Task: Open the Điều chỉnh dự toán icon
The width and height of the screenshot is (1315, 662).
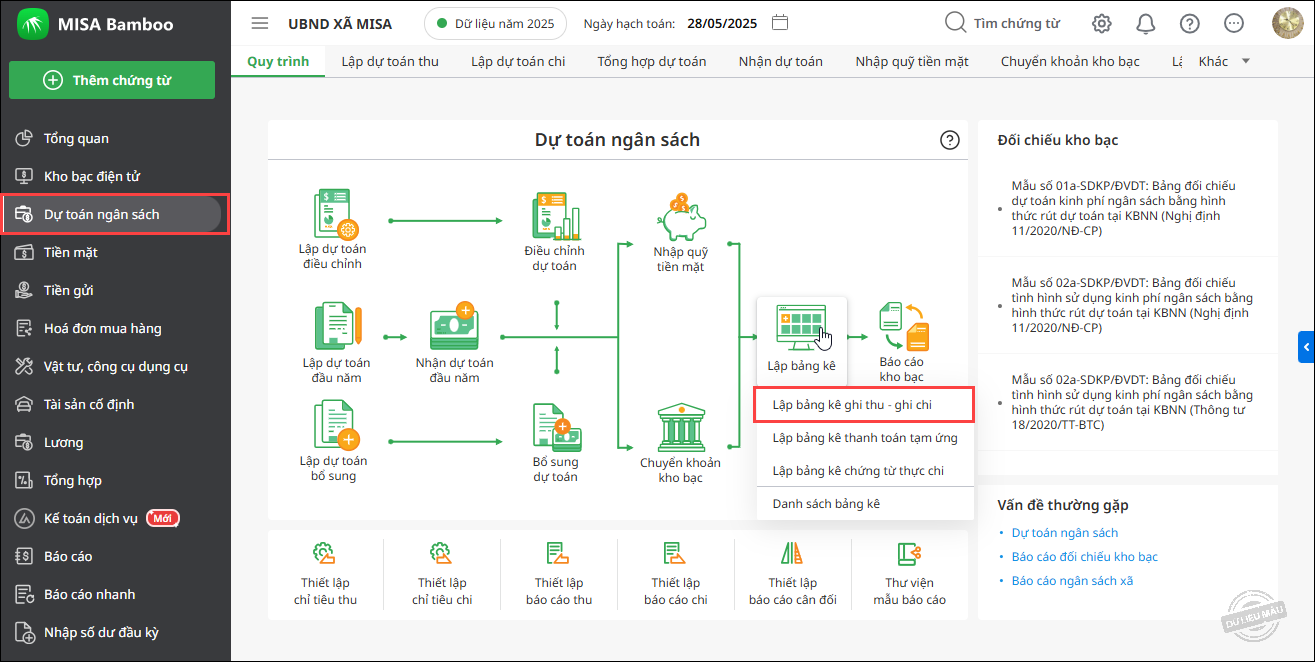Action: [x=556, y=216]
